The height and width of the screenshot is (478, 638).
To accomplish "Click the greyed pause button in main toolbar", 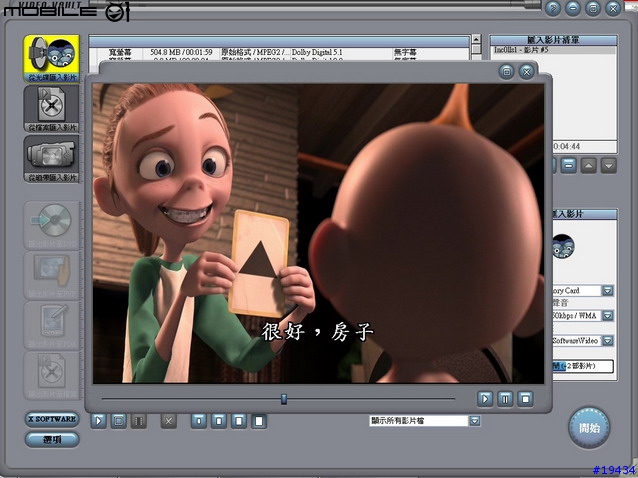I will tap(138, 421).
